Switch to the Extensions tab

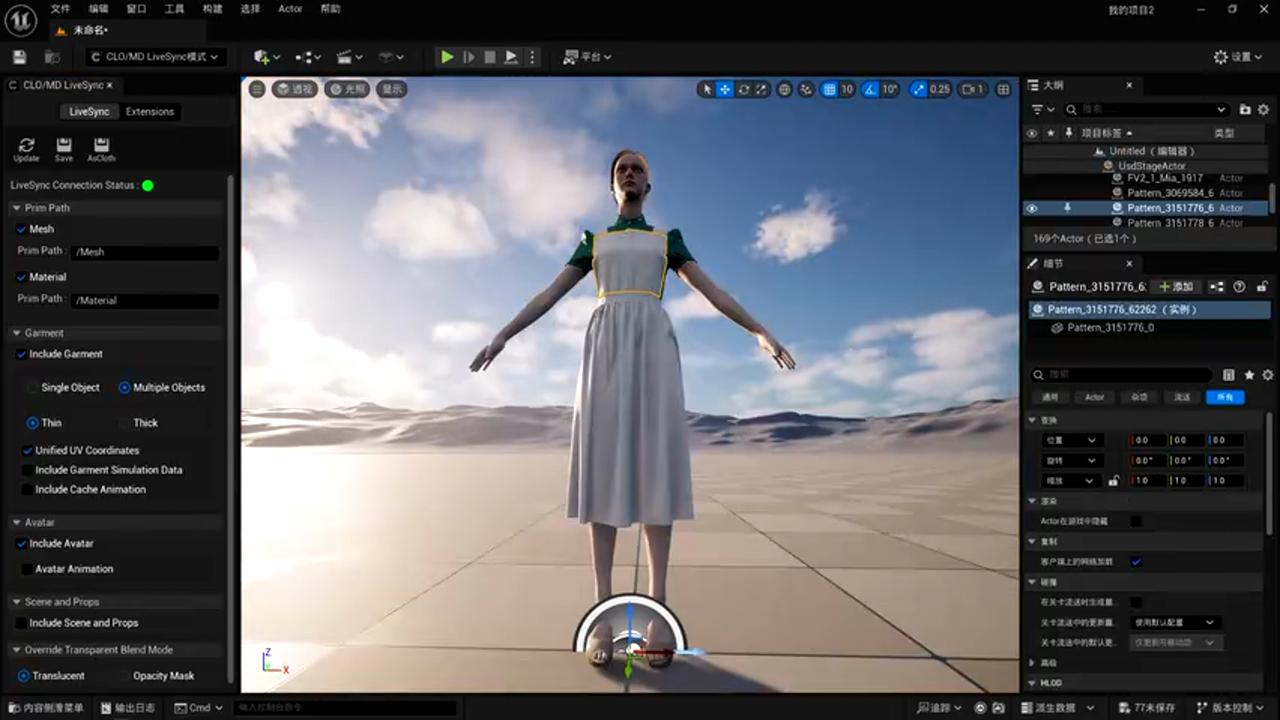click(x=150, y=111)
